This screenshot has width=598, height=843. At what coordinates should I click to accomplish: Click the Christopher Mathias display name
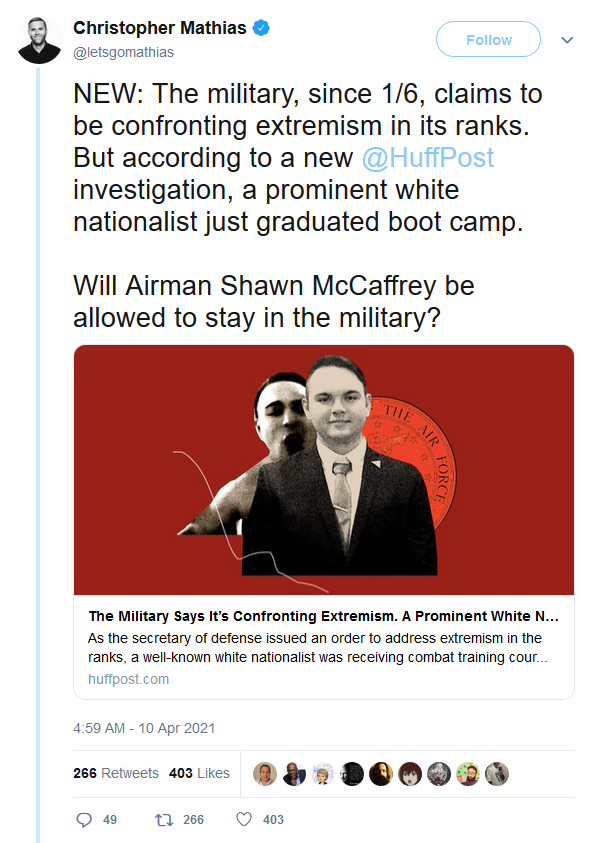(x=160, y=28)
